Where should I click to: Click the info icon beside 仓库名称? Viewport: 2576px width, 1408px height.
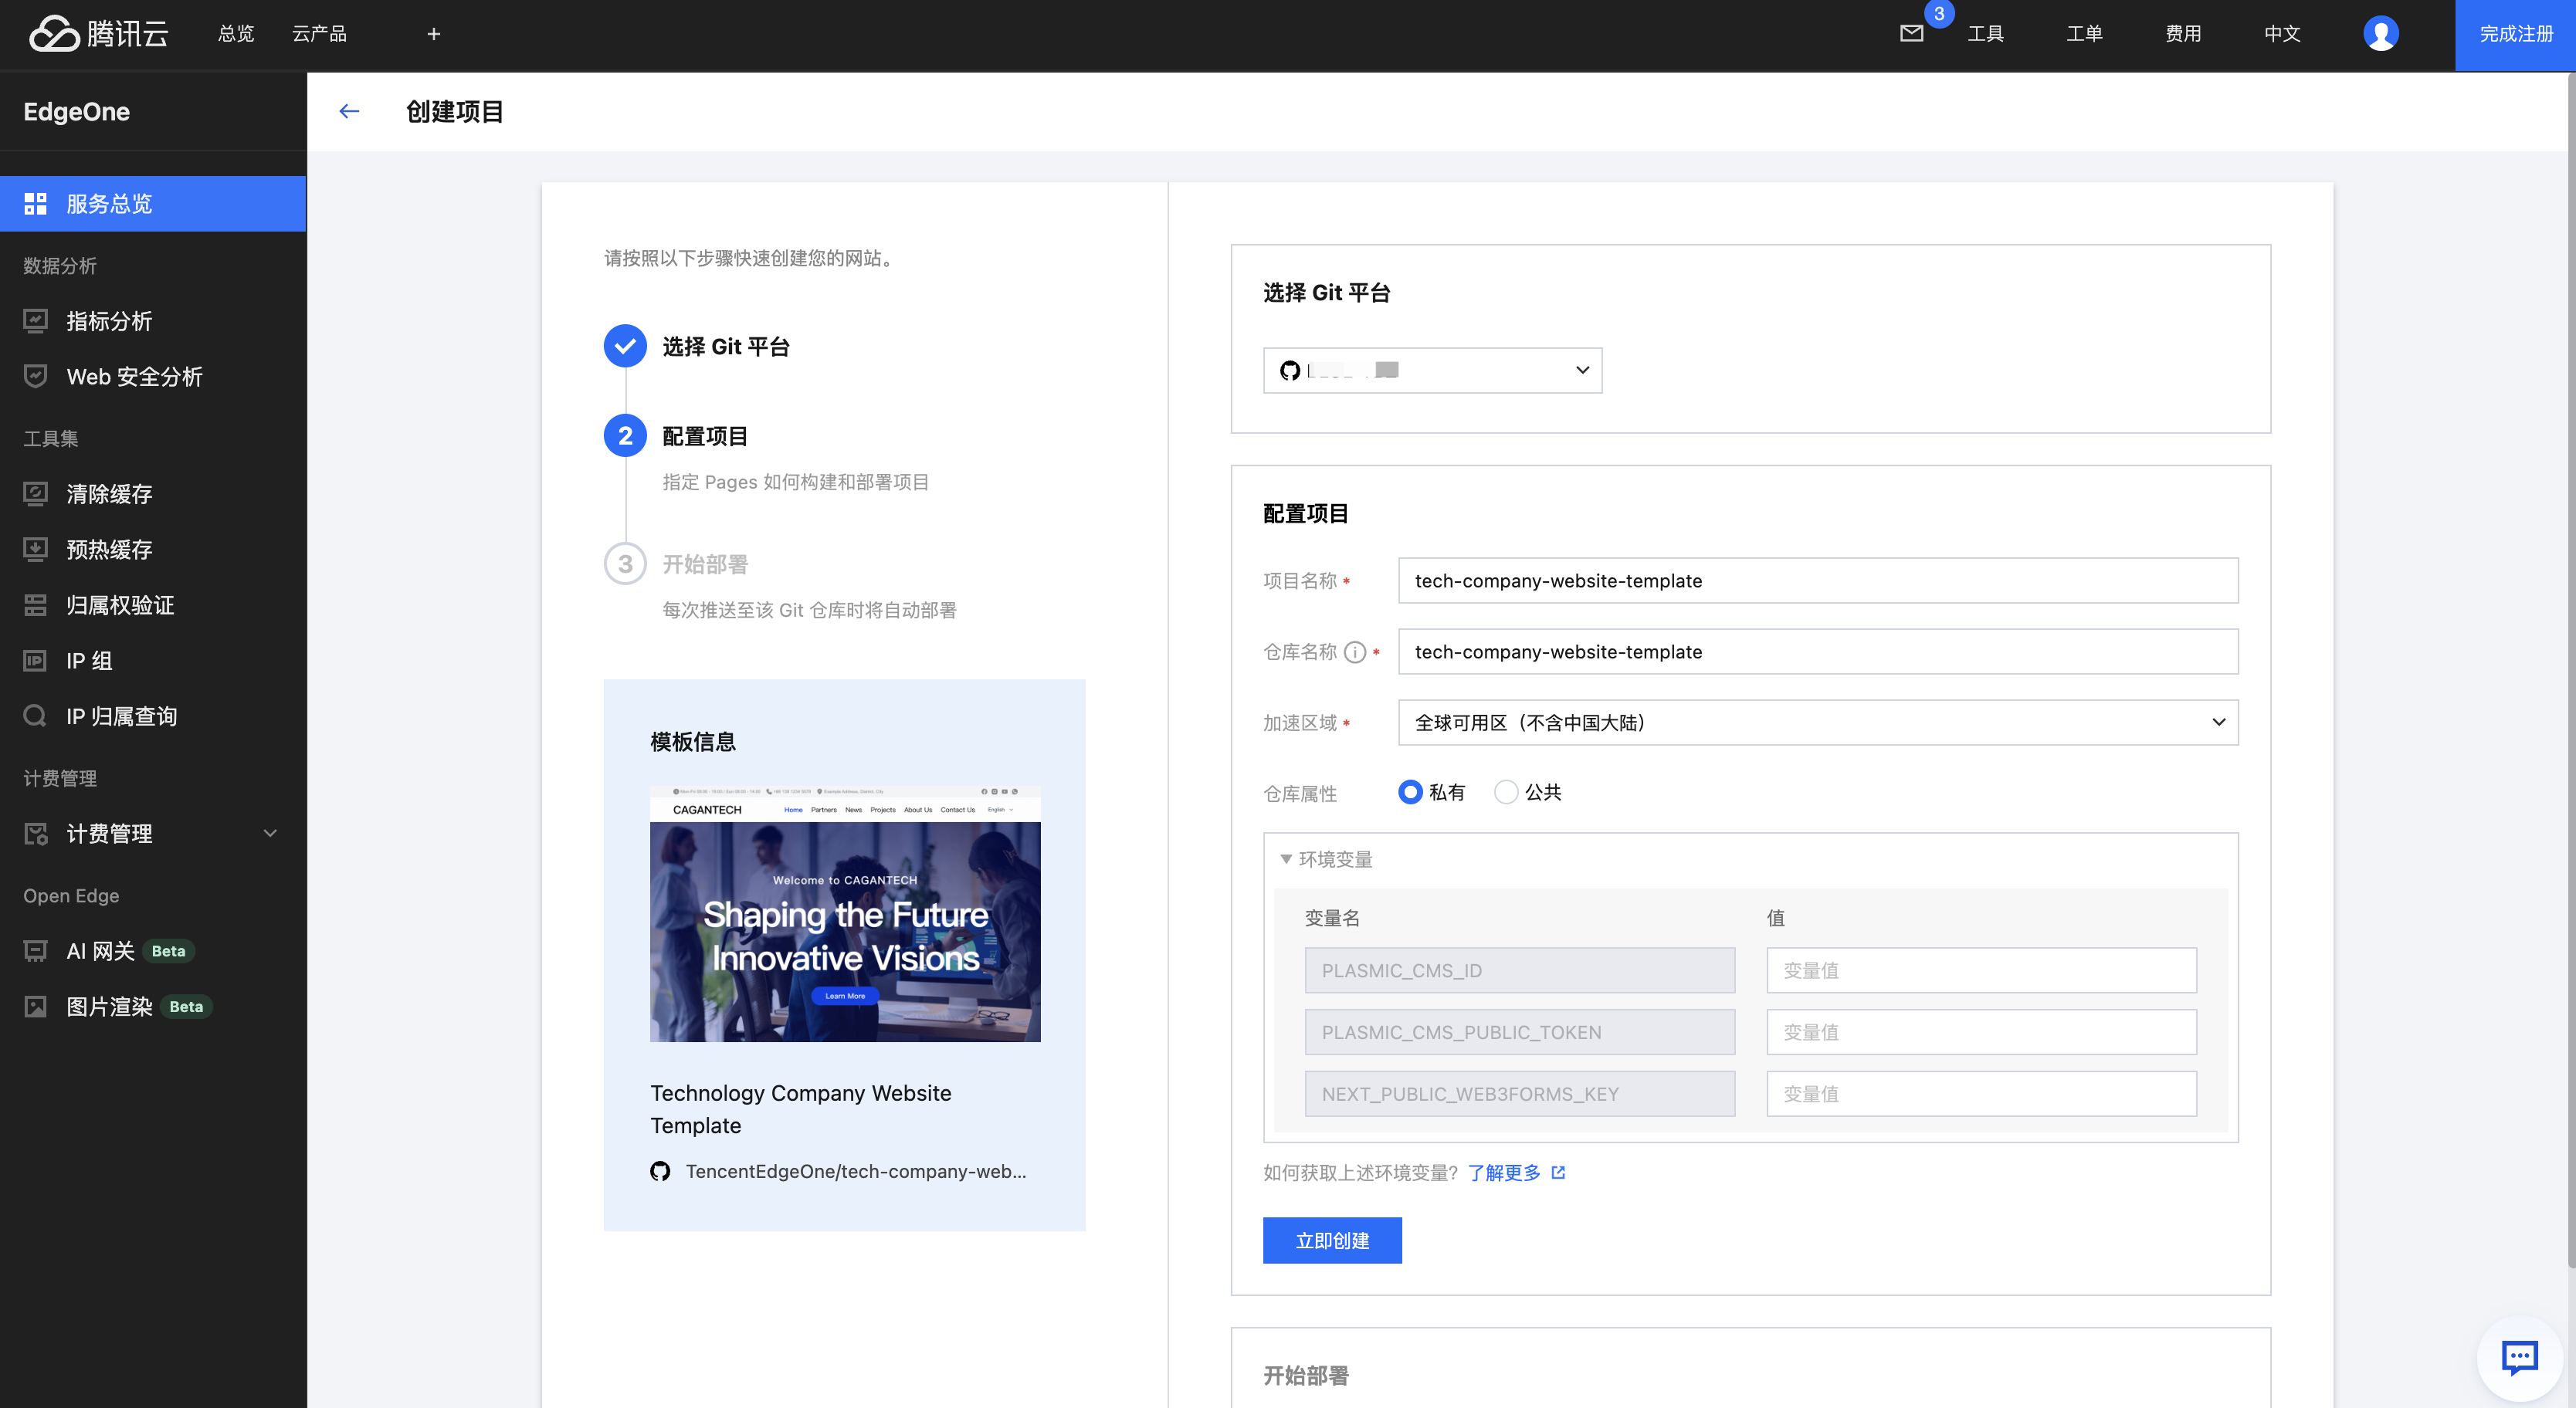[x=1355, y=652]
